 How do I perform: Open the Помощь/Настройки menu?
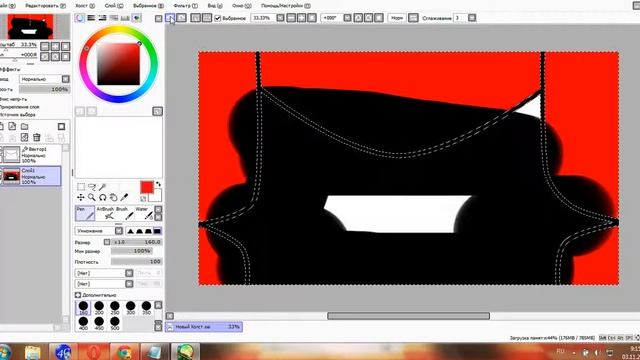(286, 6)
